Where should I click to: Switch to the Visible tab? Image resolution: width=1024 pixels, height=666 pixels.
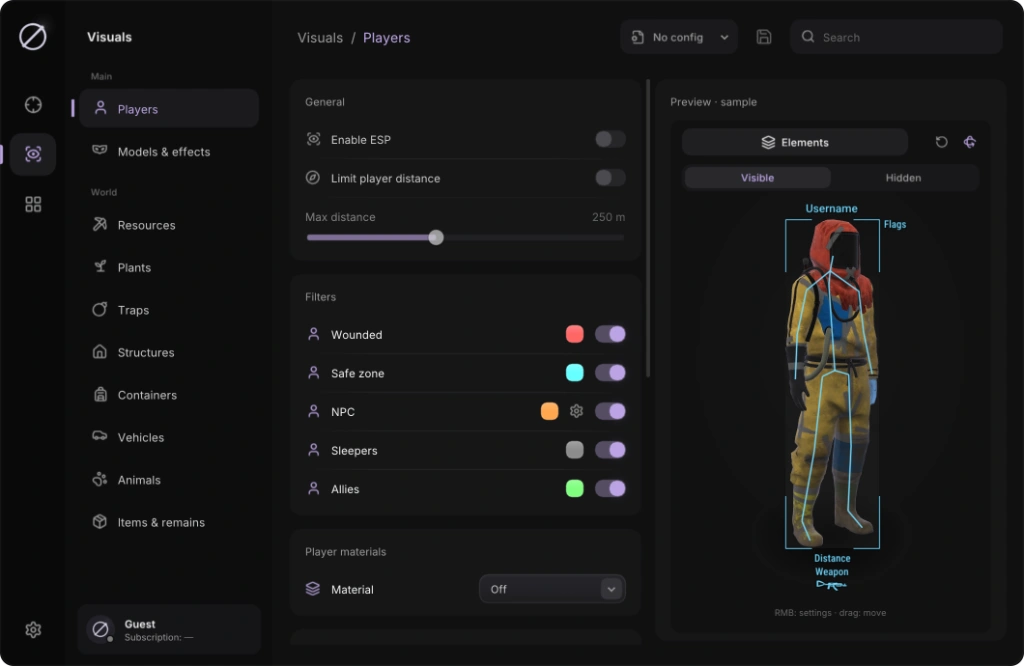pyautogui.click(x=758, y=178)
